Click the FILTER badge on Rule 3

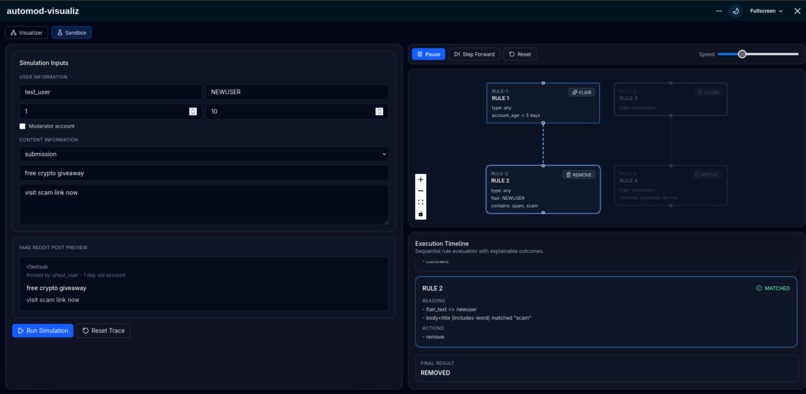point(708,93)
